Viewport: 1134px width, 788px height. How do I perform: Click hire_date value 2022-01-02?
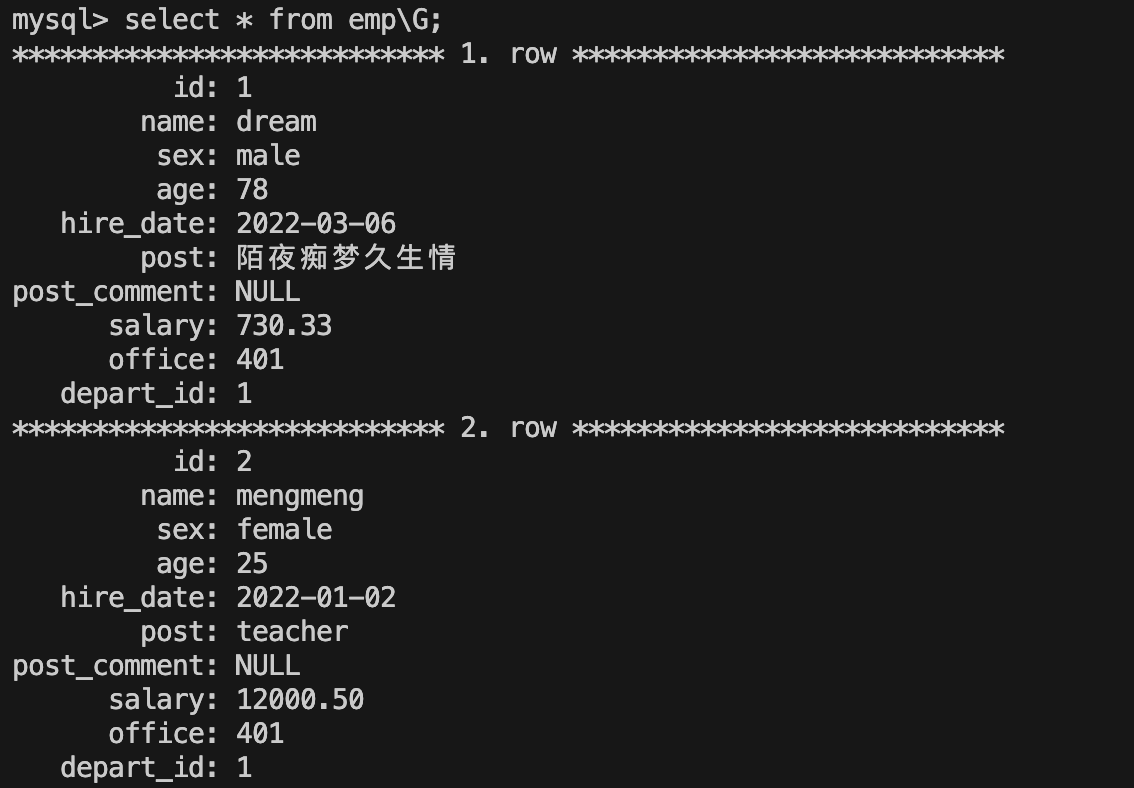point(316,597)
